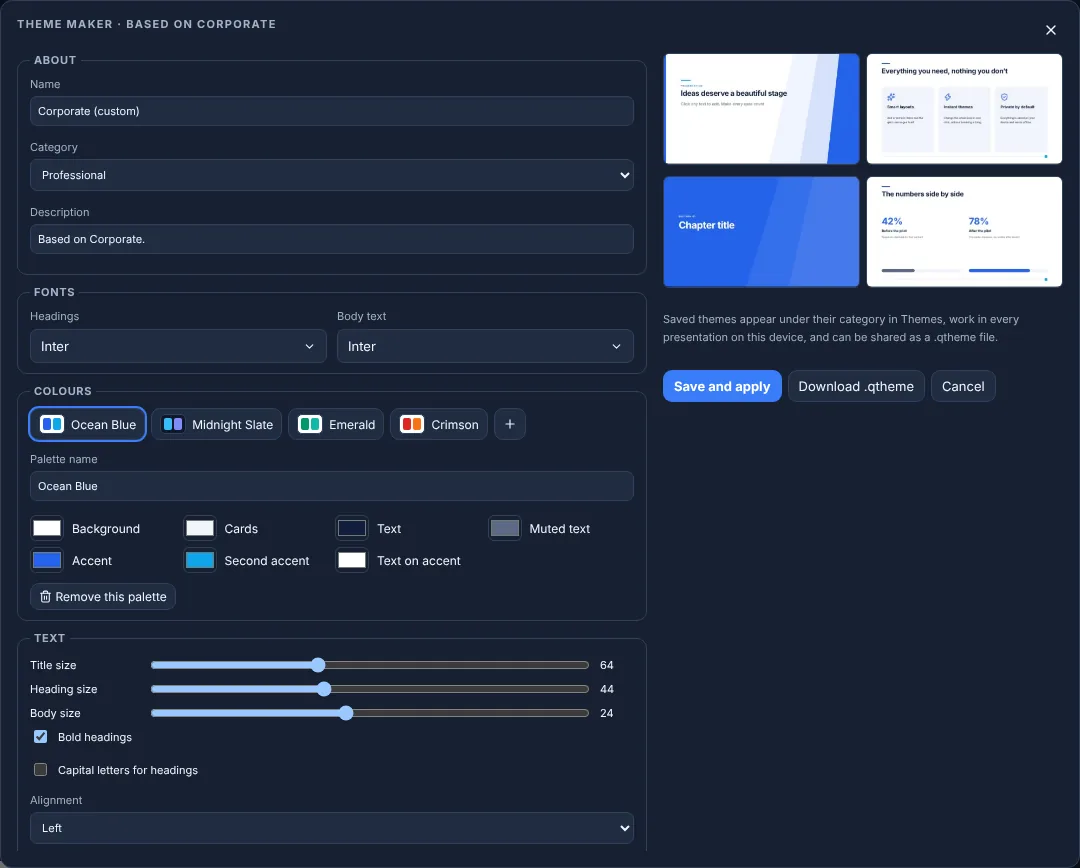Viewport: 1080px width, 868px height.
Task: Toggle the Bold headings checkbox
Action: coord(41,736)
